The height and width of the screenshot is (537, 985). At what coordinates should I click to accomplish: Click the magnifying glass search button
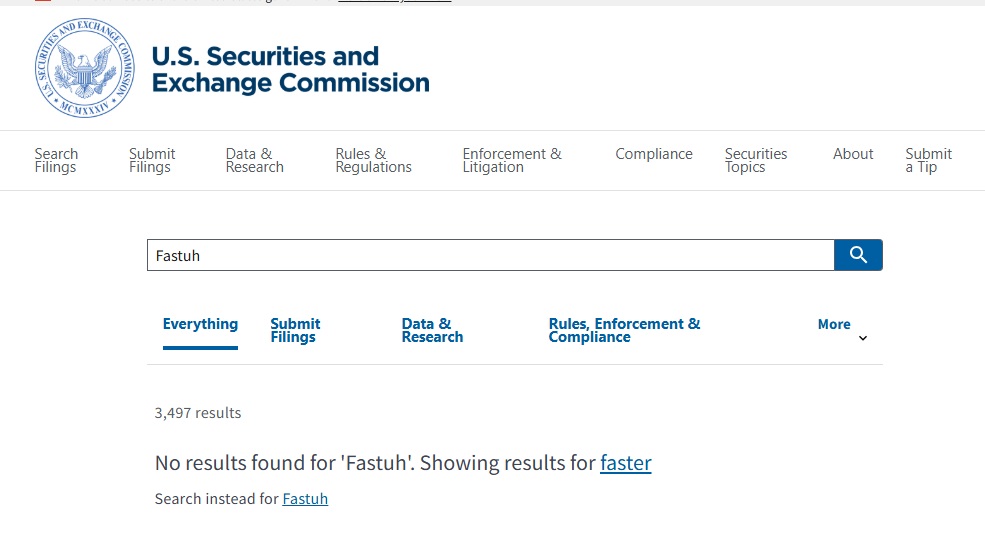point(858,255)
